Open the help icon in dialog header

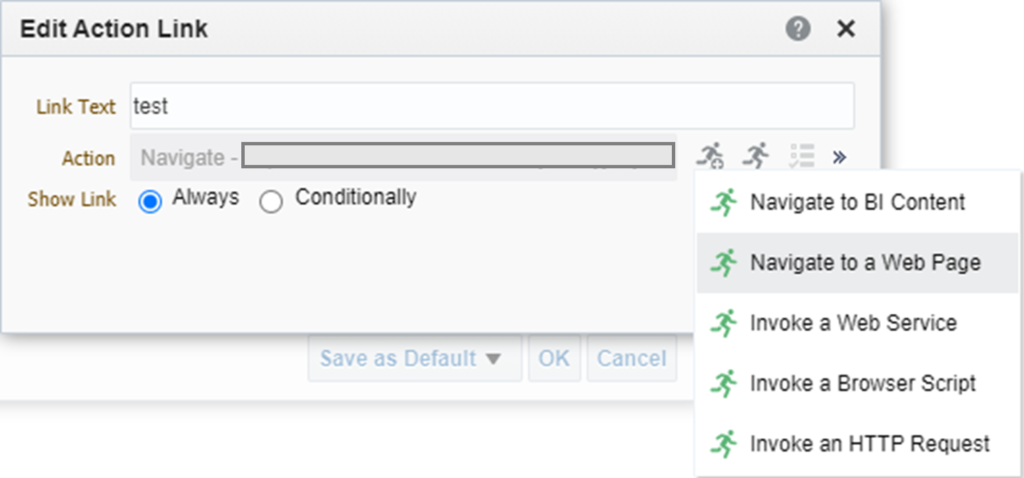coord(798,29)
